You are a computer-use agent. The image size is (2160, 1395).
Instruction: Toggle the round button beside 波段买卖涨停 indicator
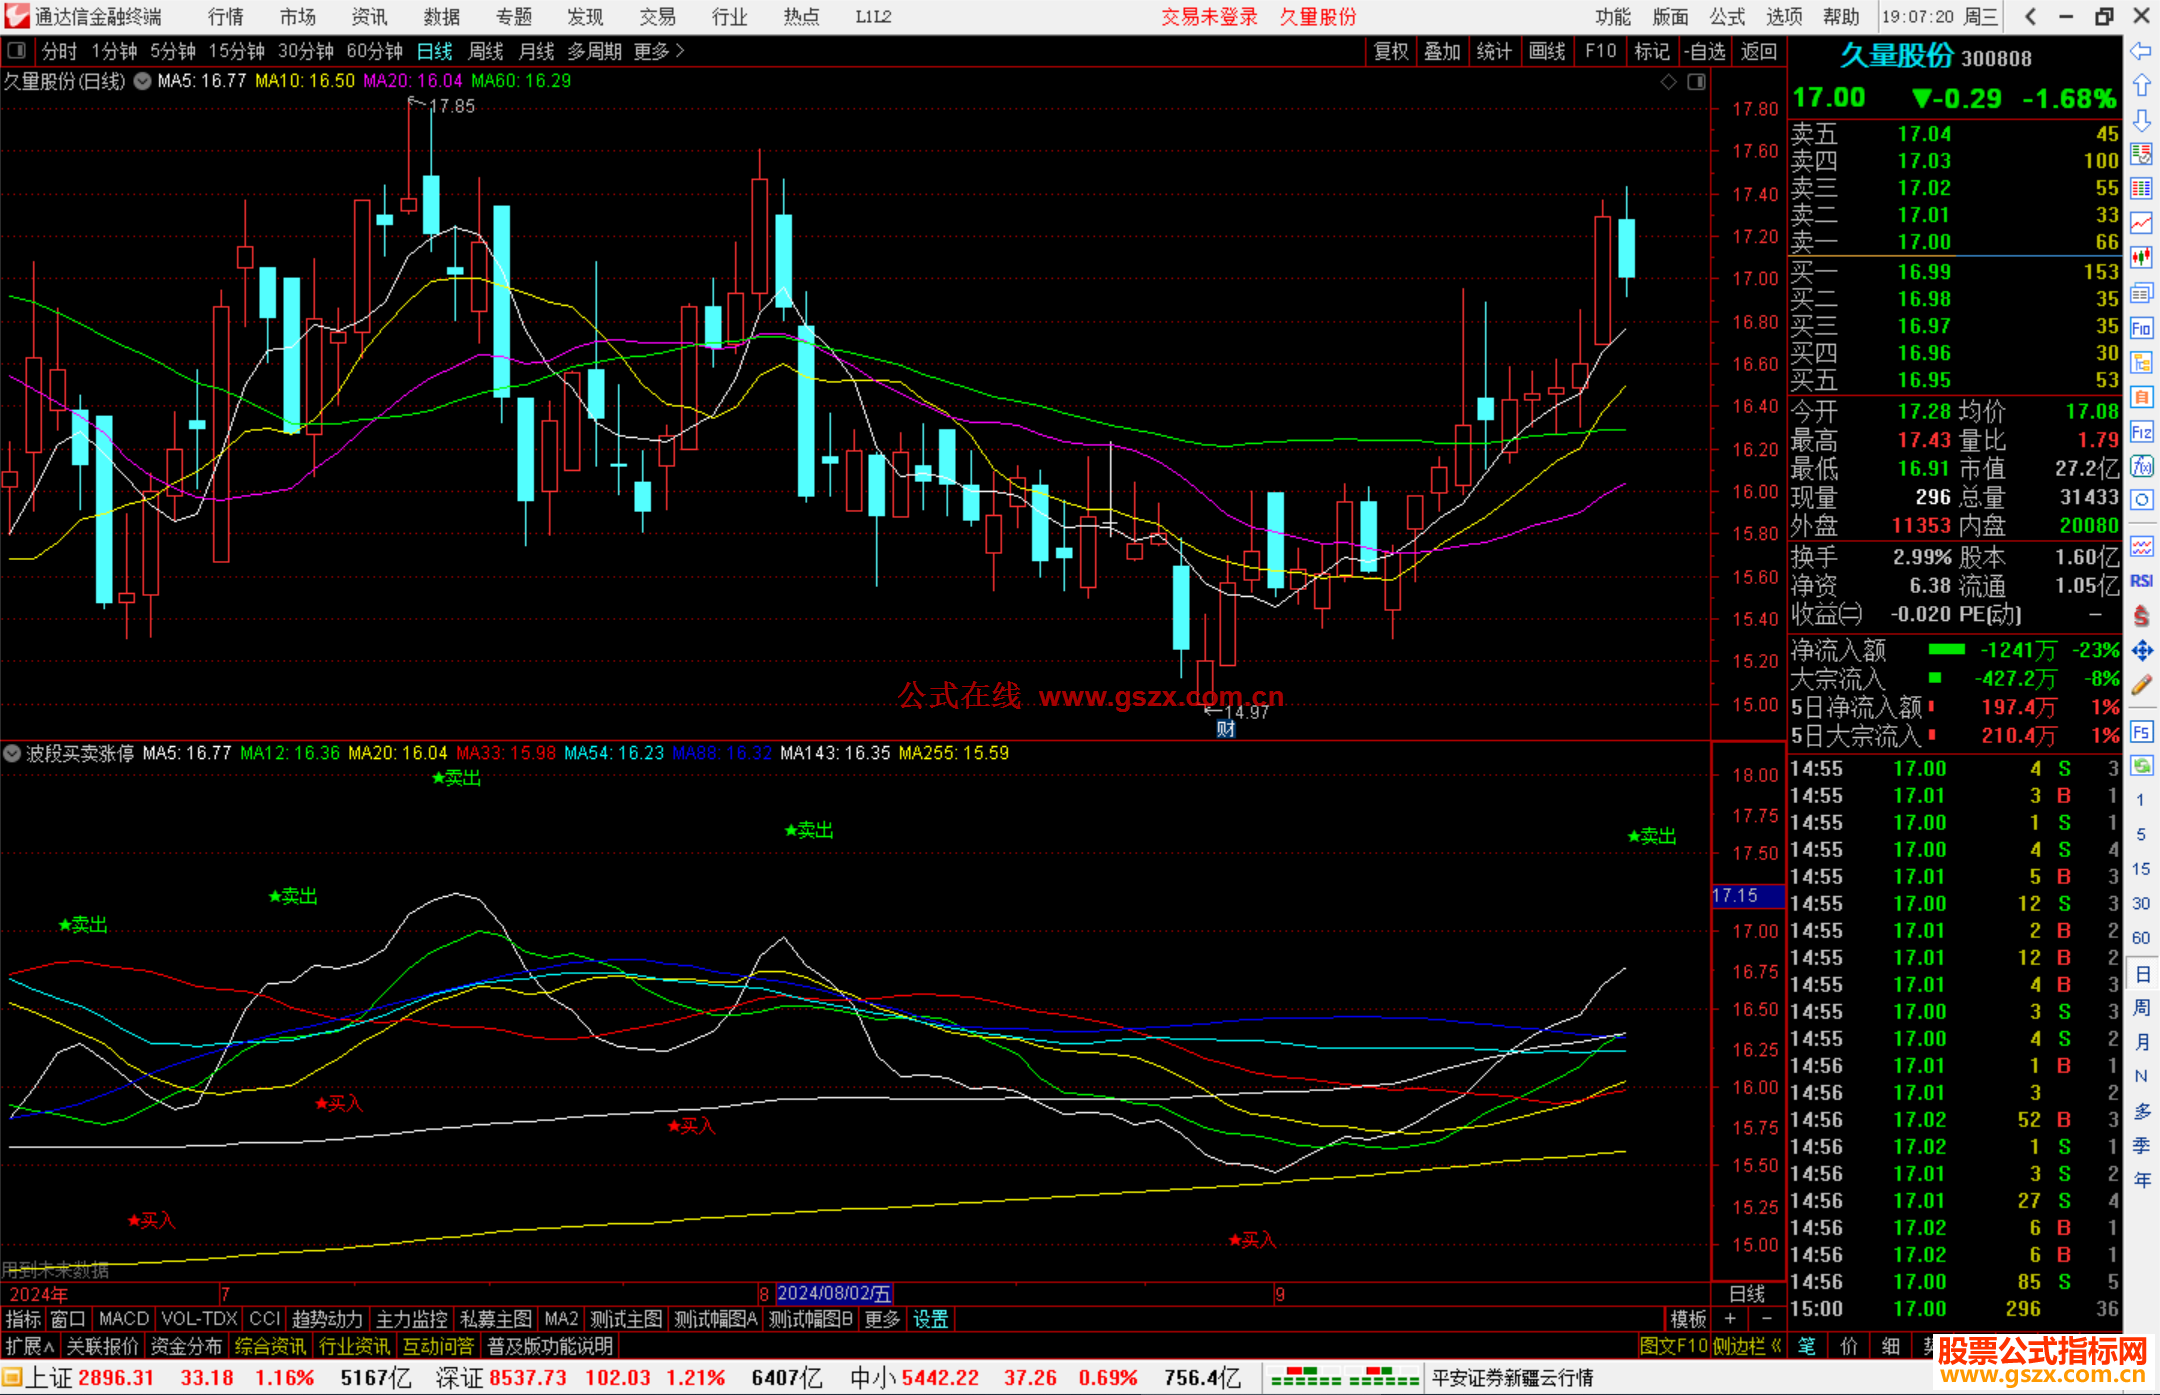tap(12, 753)
